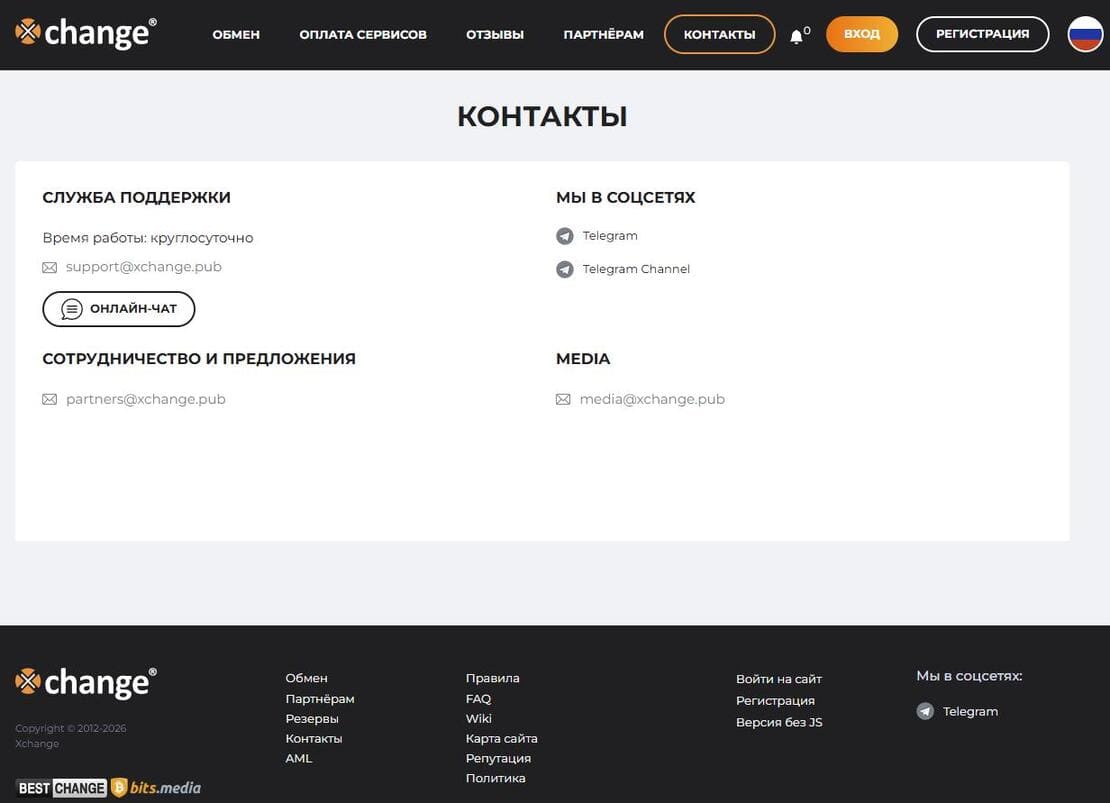Click the Telegram icon under social networks

click(x=565, y=236)
